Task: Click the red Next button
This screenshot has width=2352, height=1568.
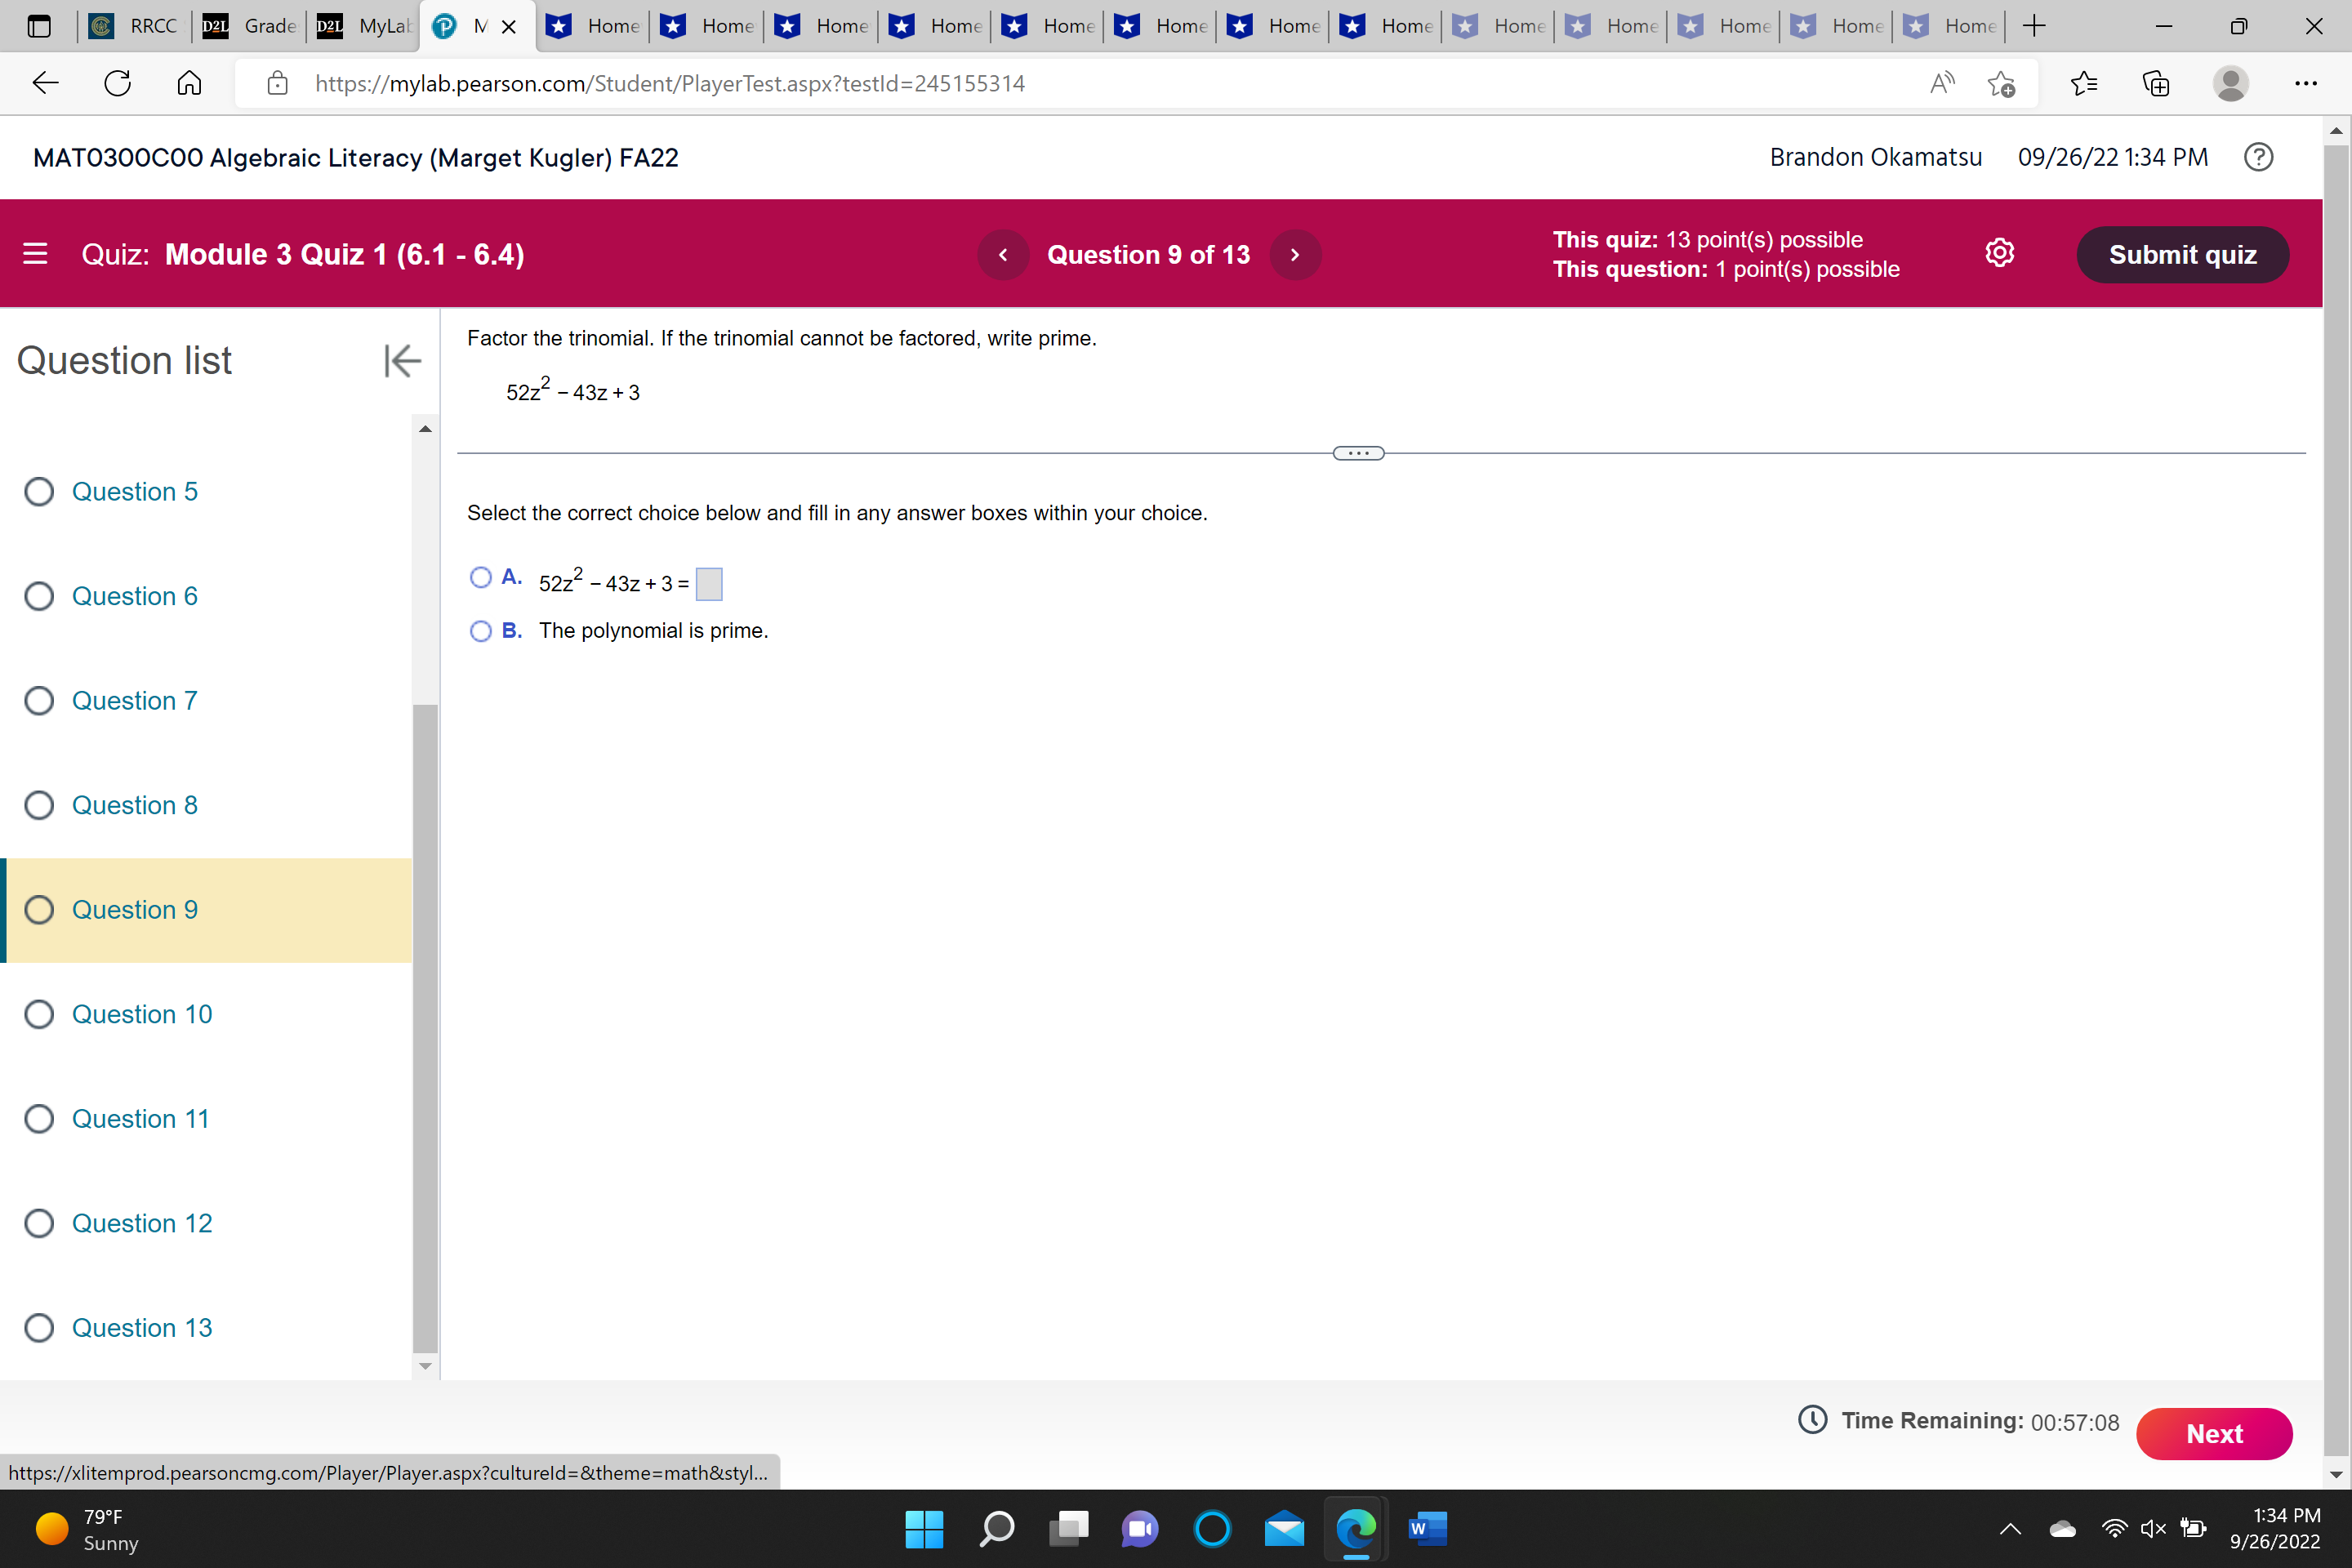Action: coord(2213,1433)
